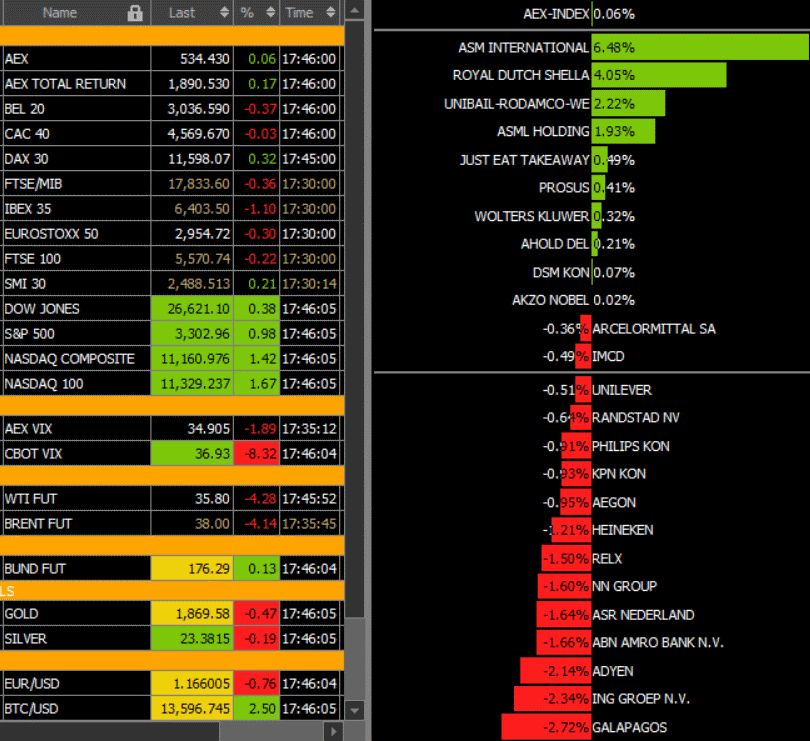The image size is (810, 741).
Task: Click the HEINEKEN label
Action: tap(623, 530)
